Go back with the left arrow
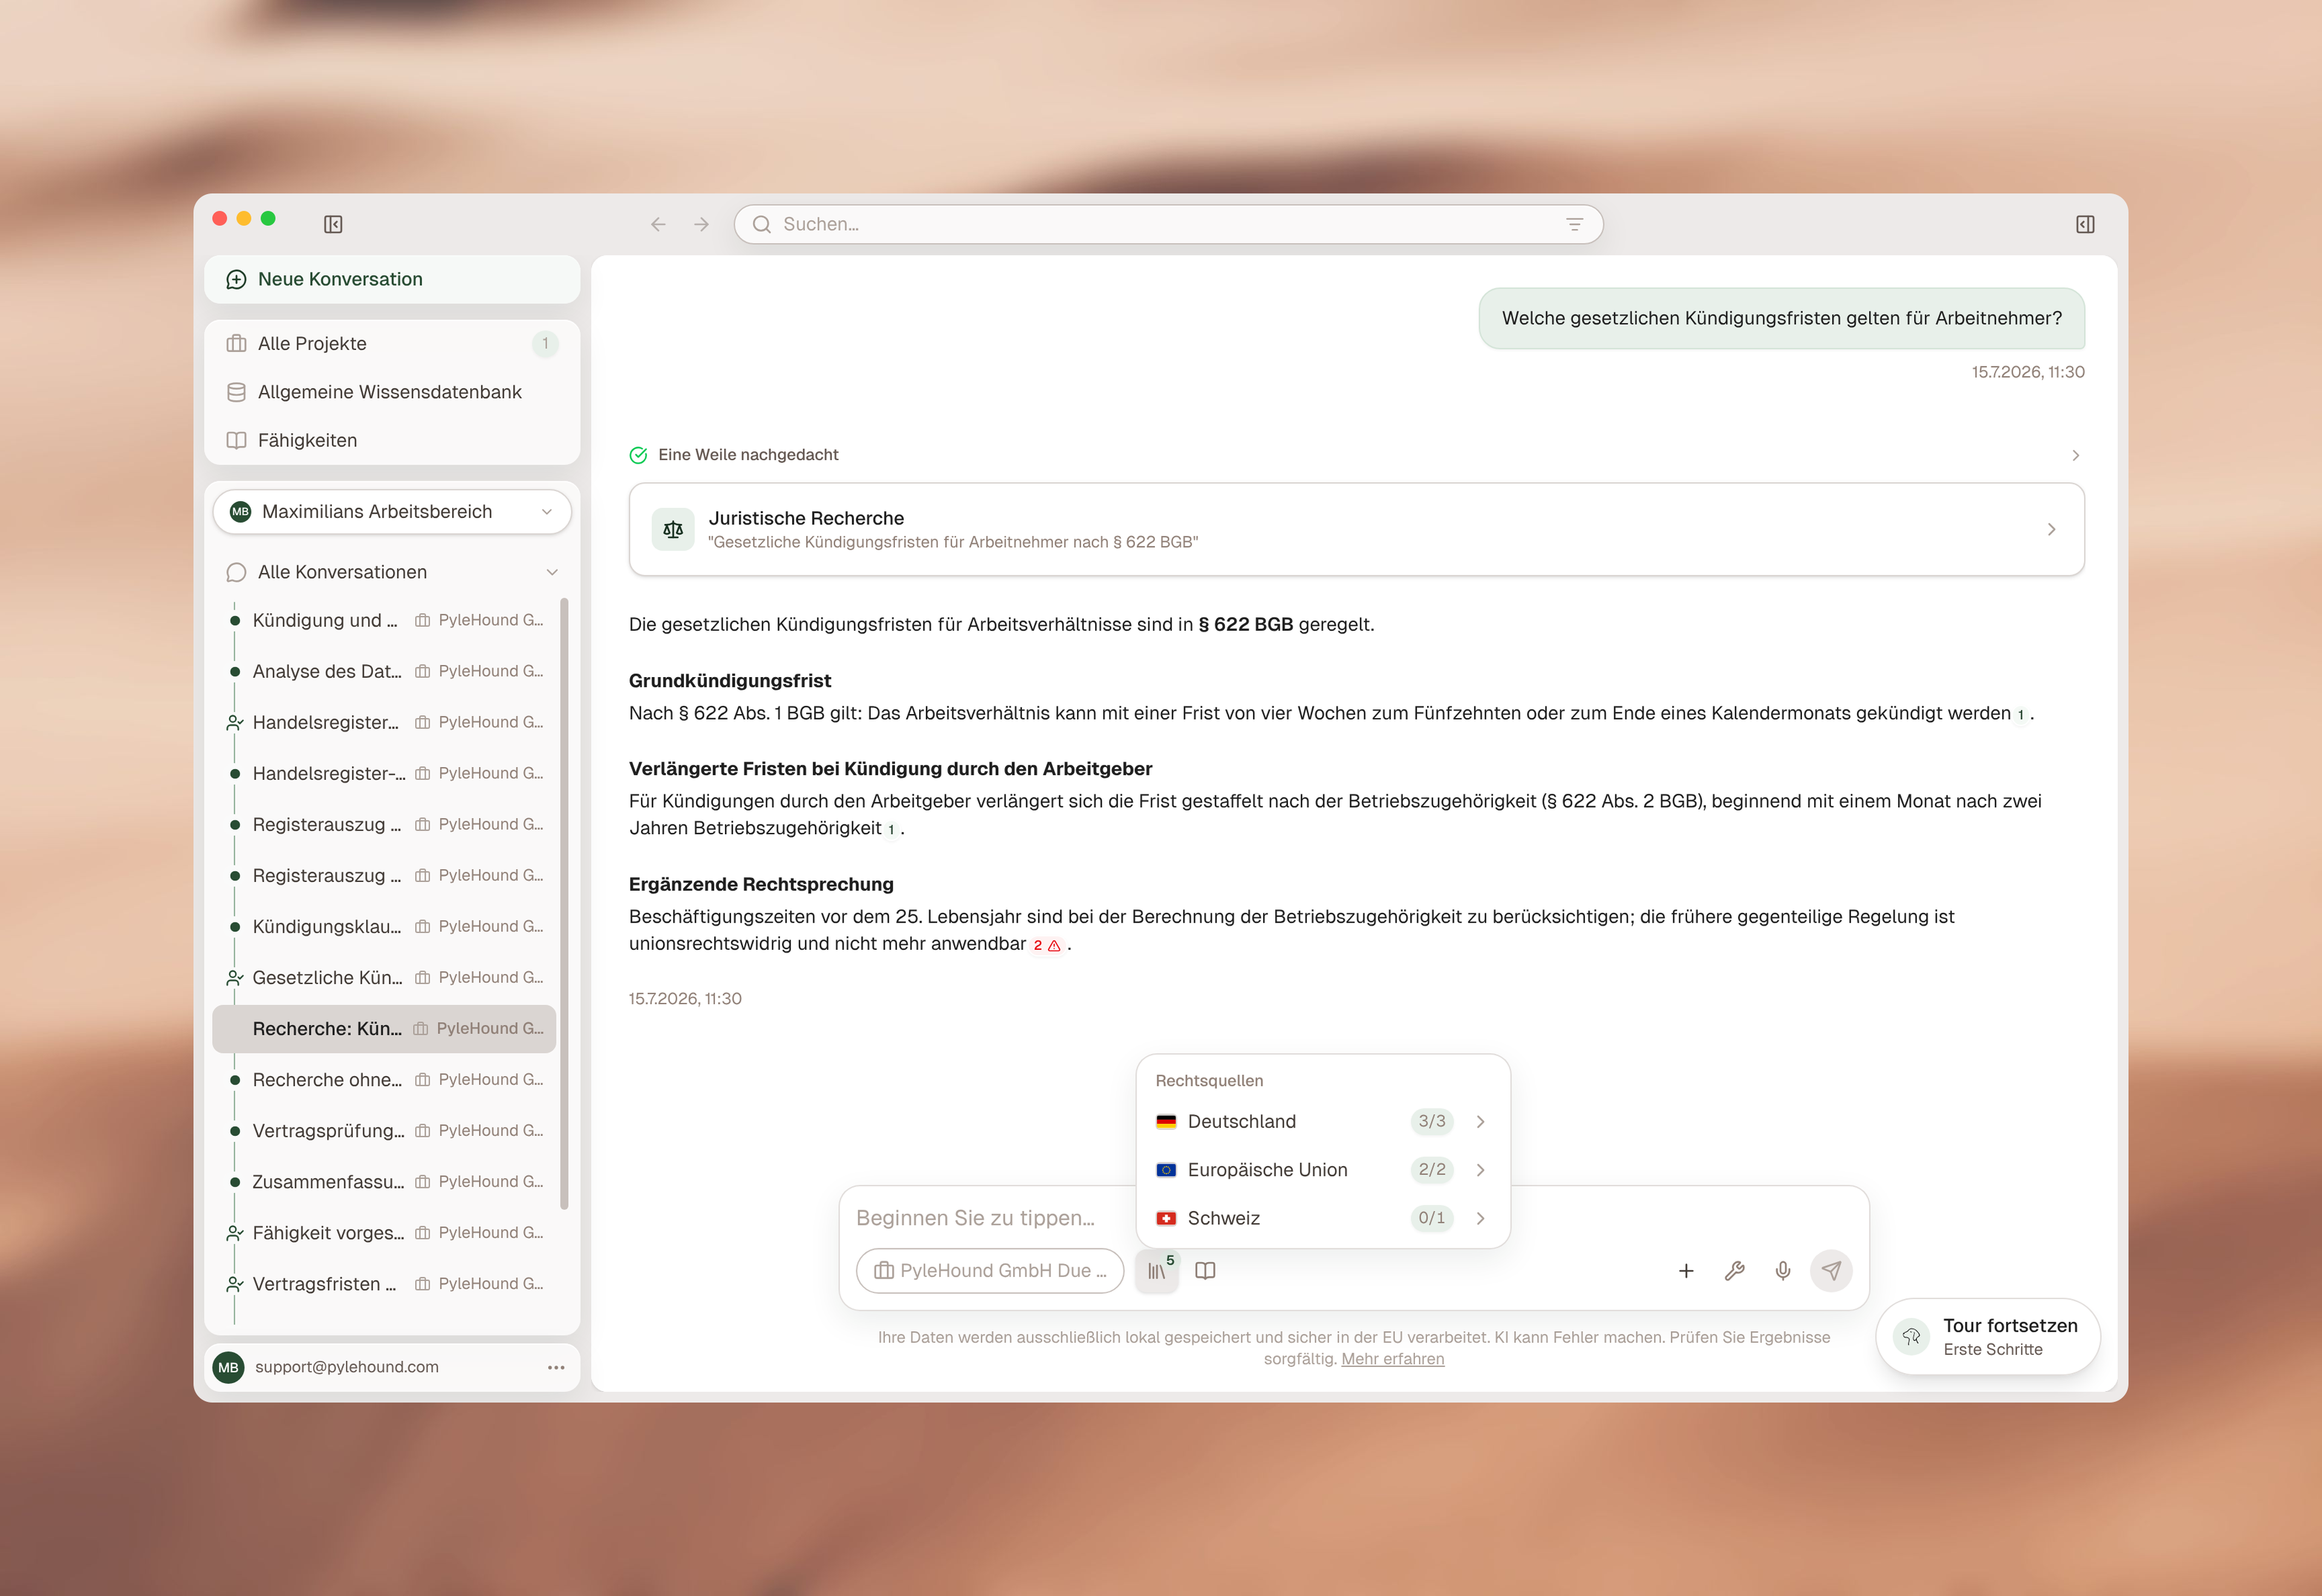The image size is (2322, 1596). point(658,224)
